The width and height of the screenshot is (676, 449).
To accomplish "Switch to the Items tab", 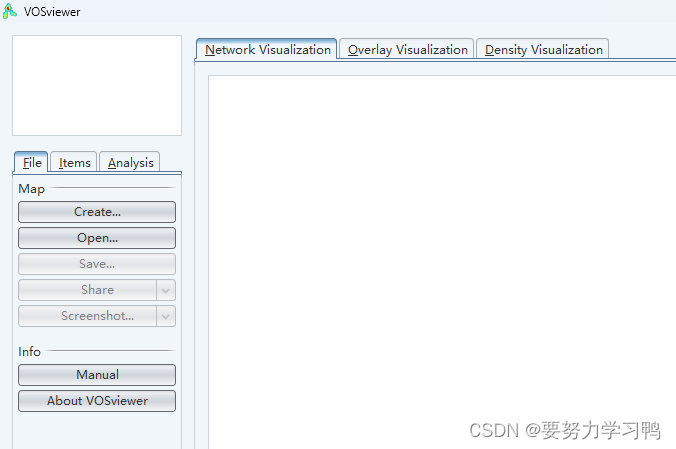I will [x=74, y=163].
